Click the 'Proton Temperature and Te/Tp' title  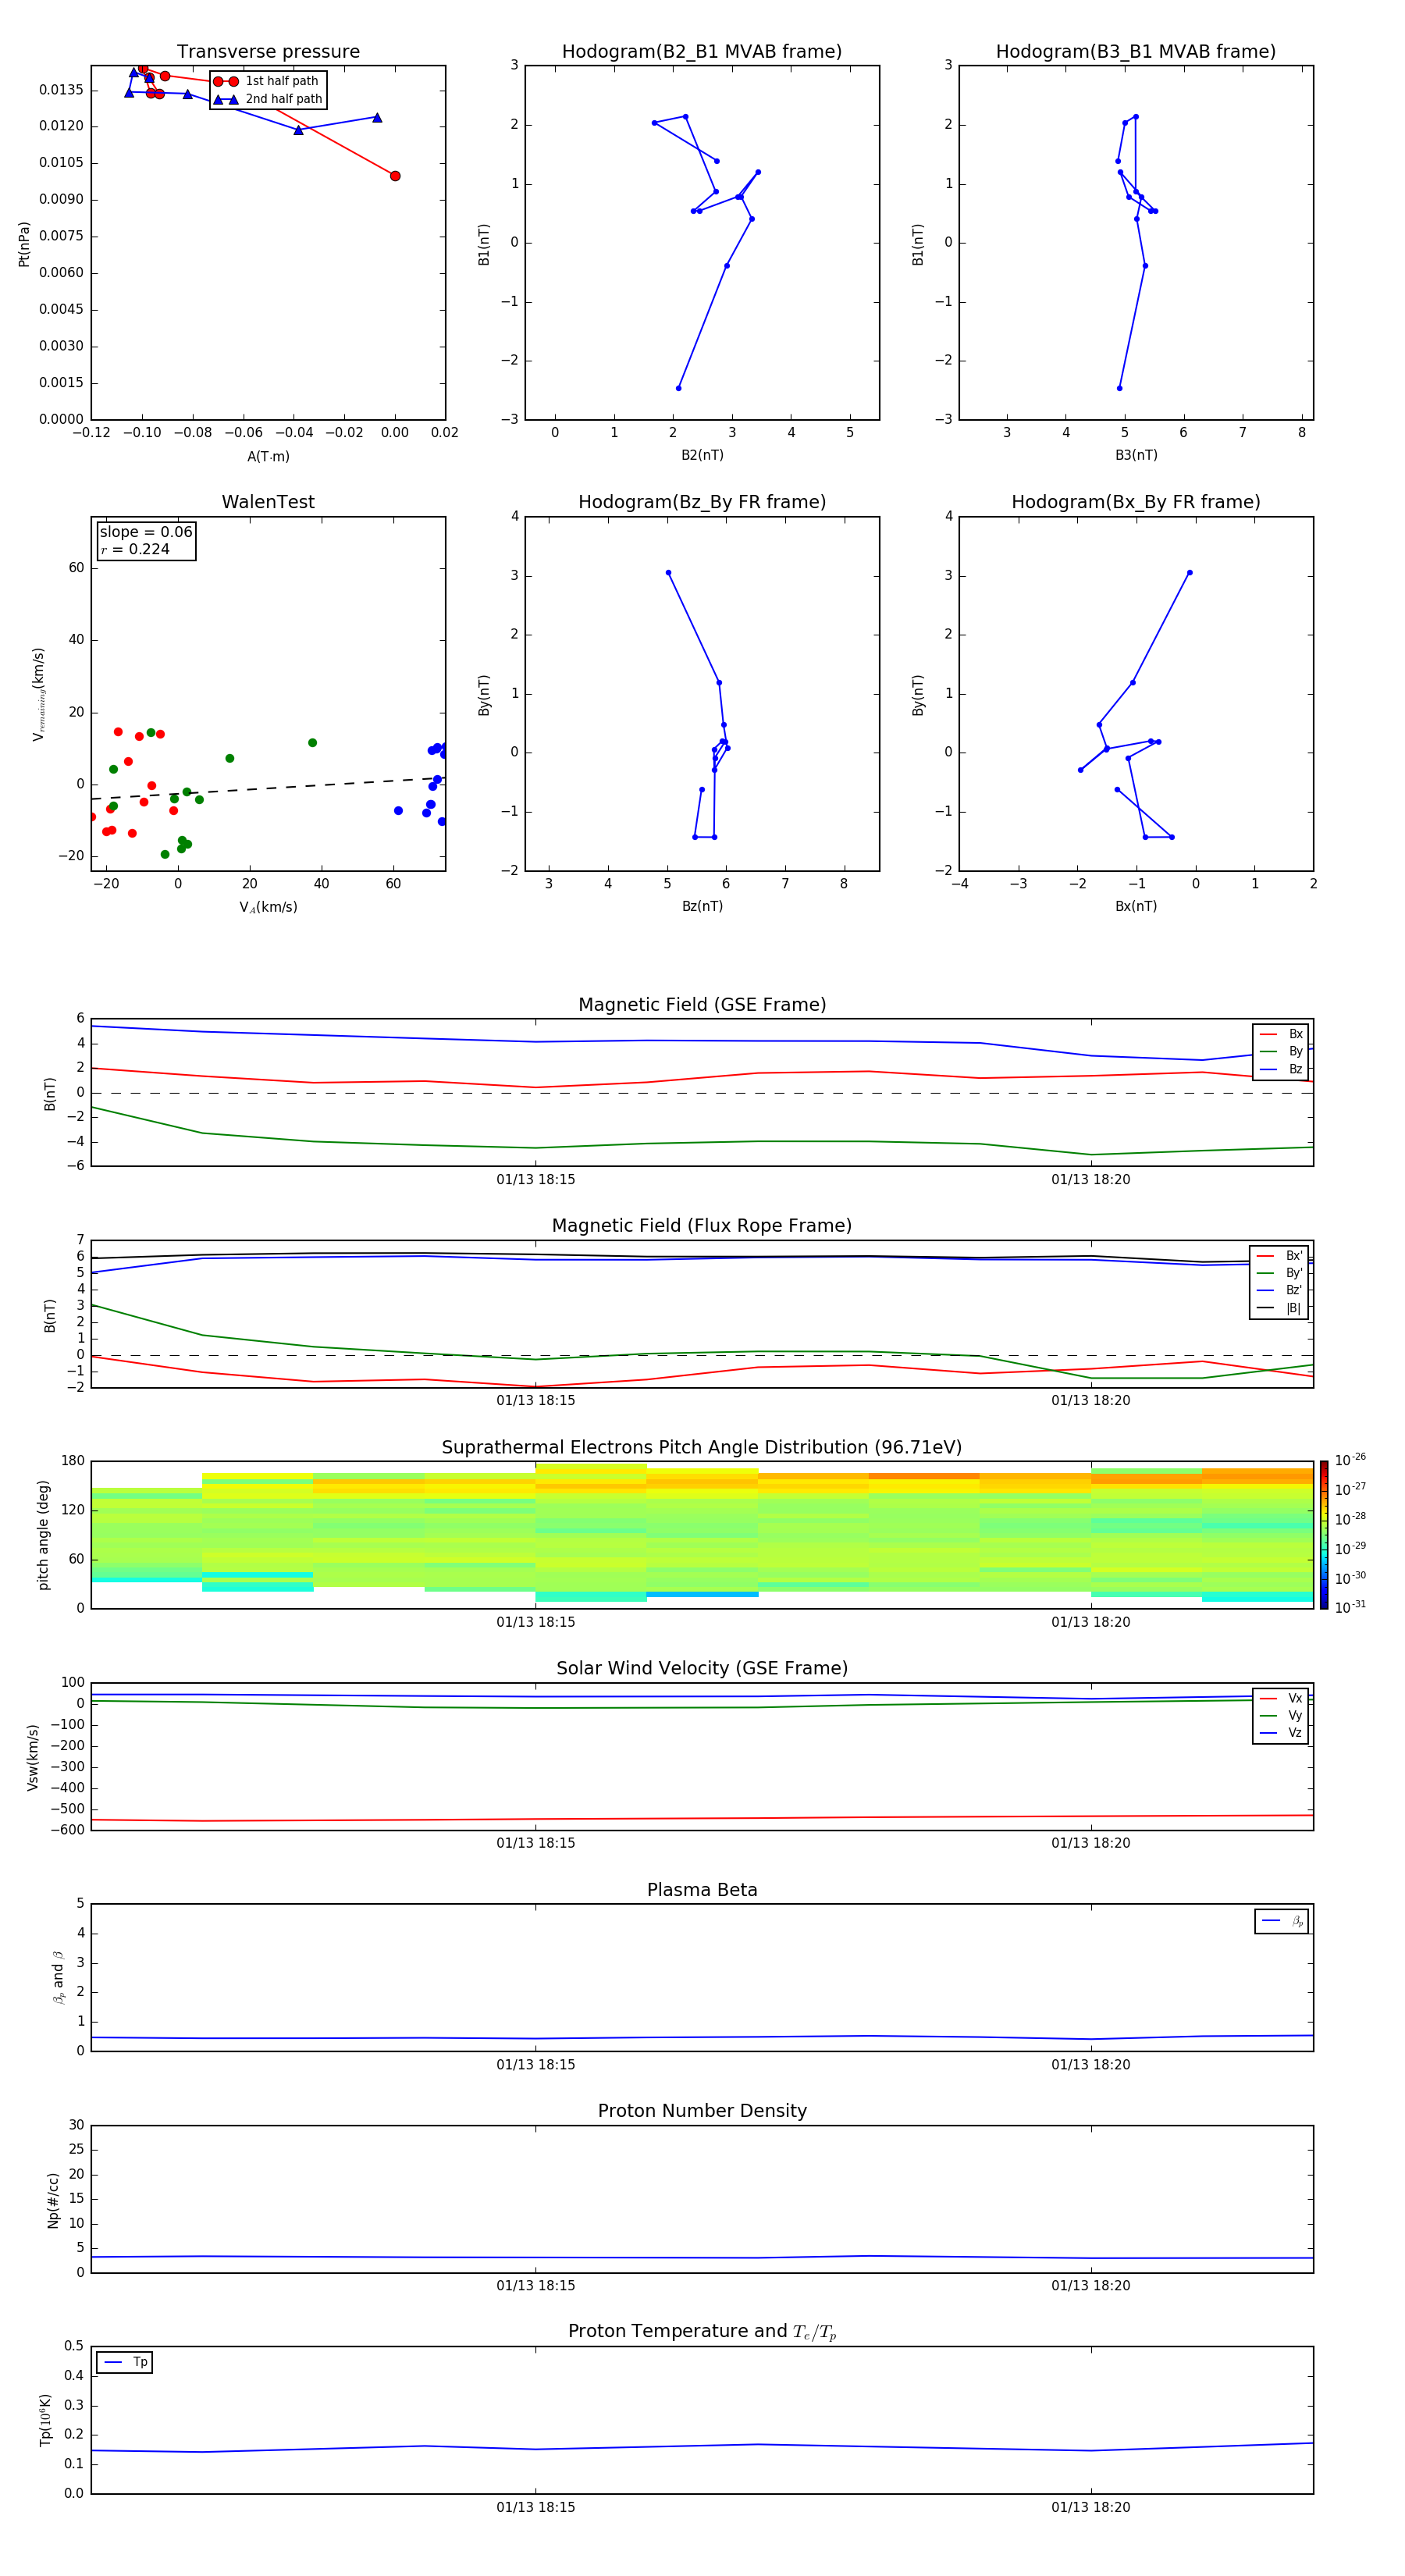coord(702,2332)
